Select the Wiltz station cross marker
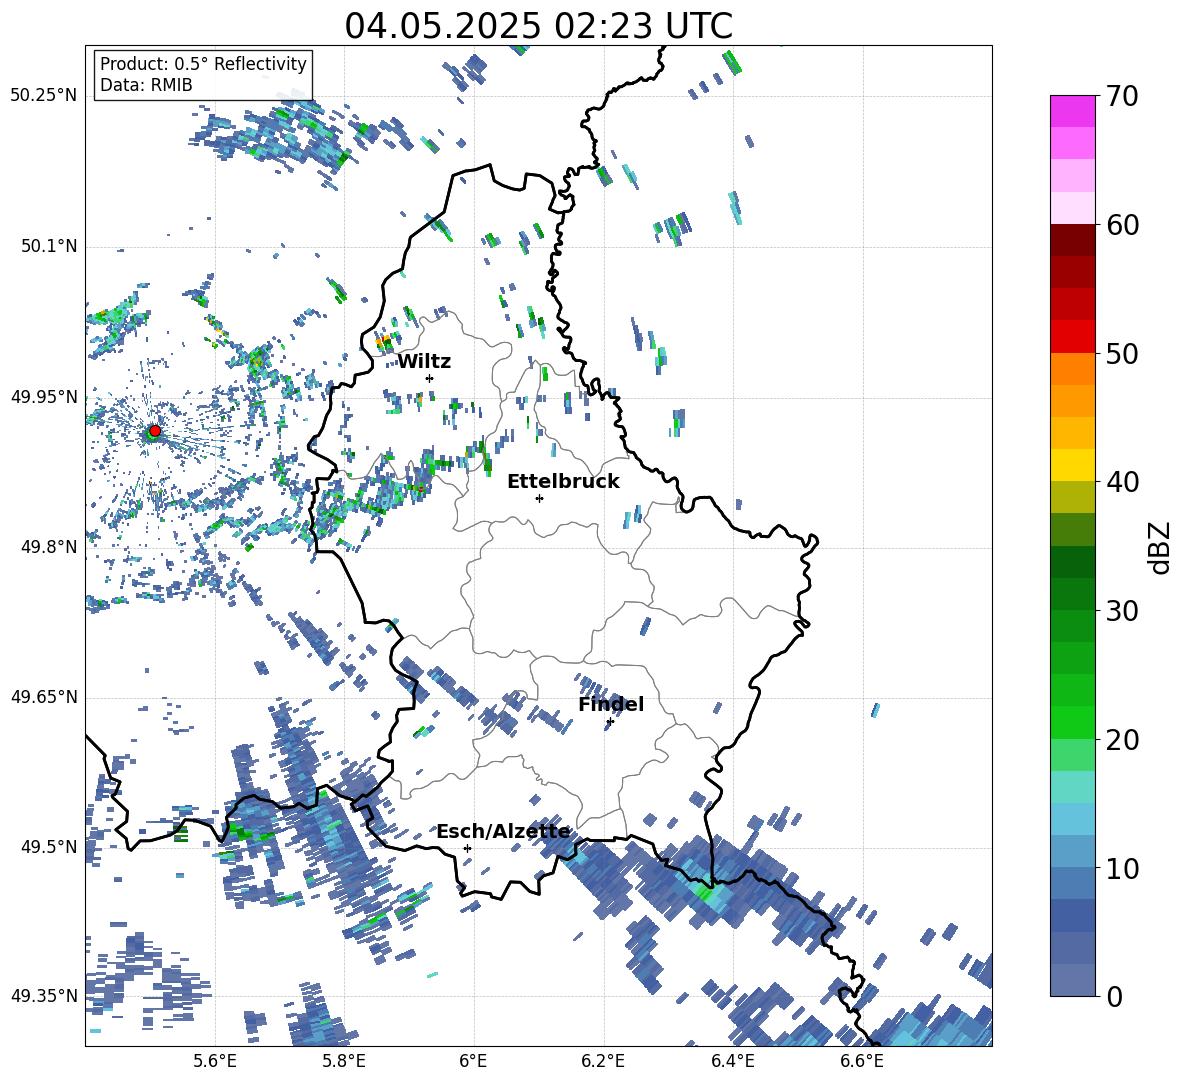The width and height of the screenshot is (1184, 1081). [430, 378]
